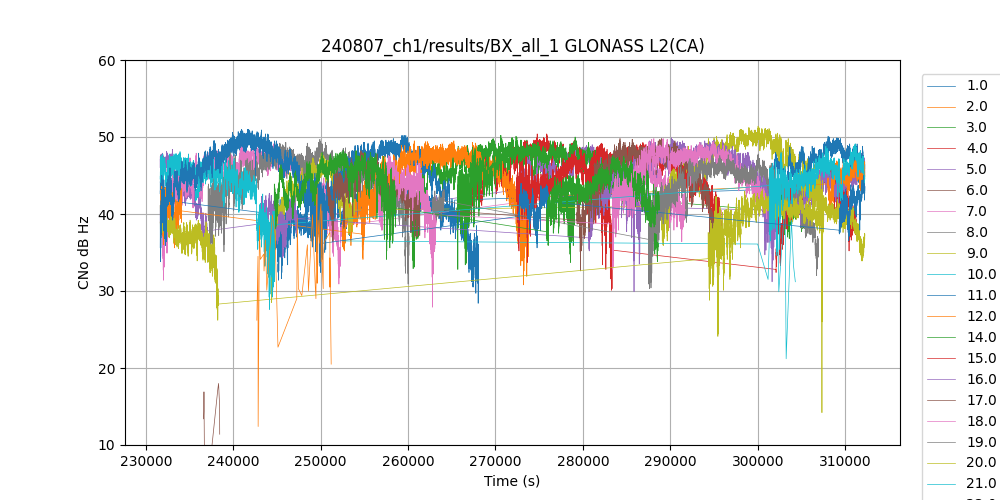Select legend entry 6.0
Screen dimensions: 1000x500
coord(977,191)
